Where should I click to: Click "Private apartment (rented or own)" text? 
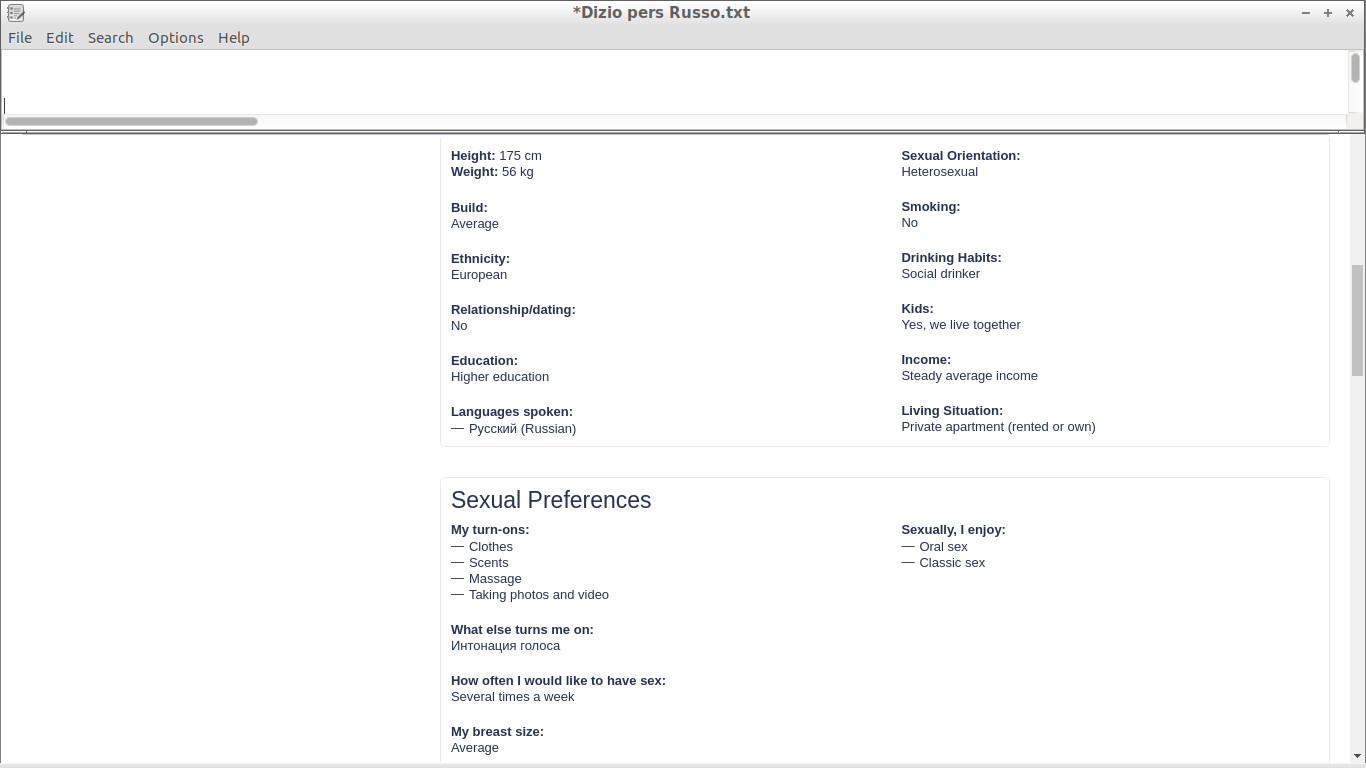pyautogui.click(x=998, y=427)
